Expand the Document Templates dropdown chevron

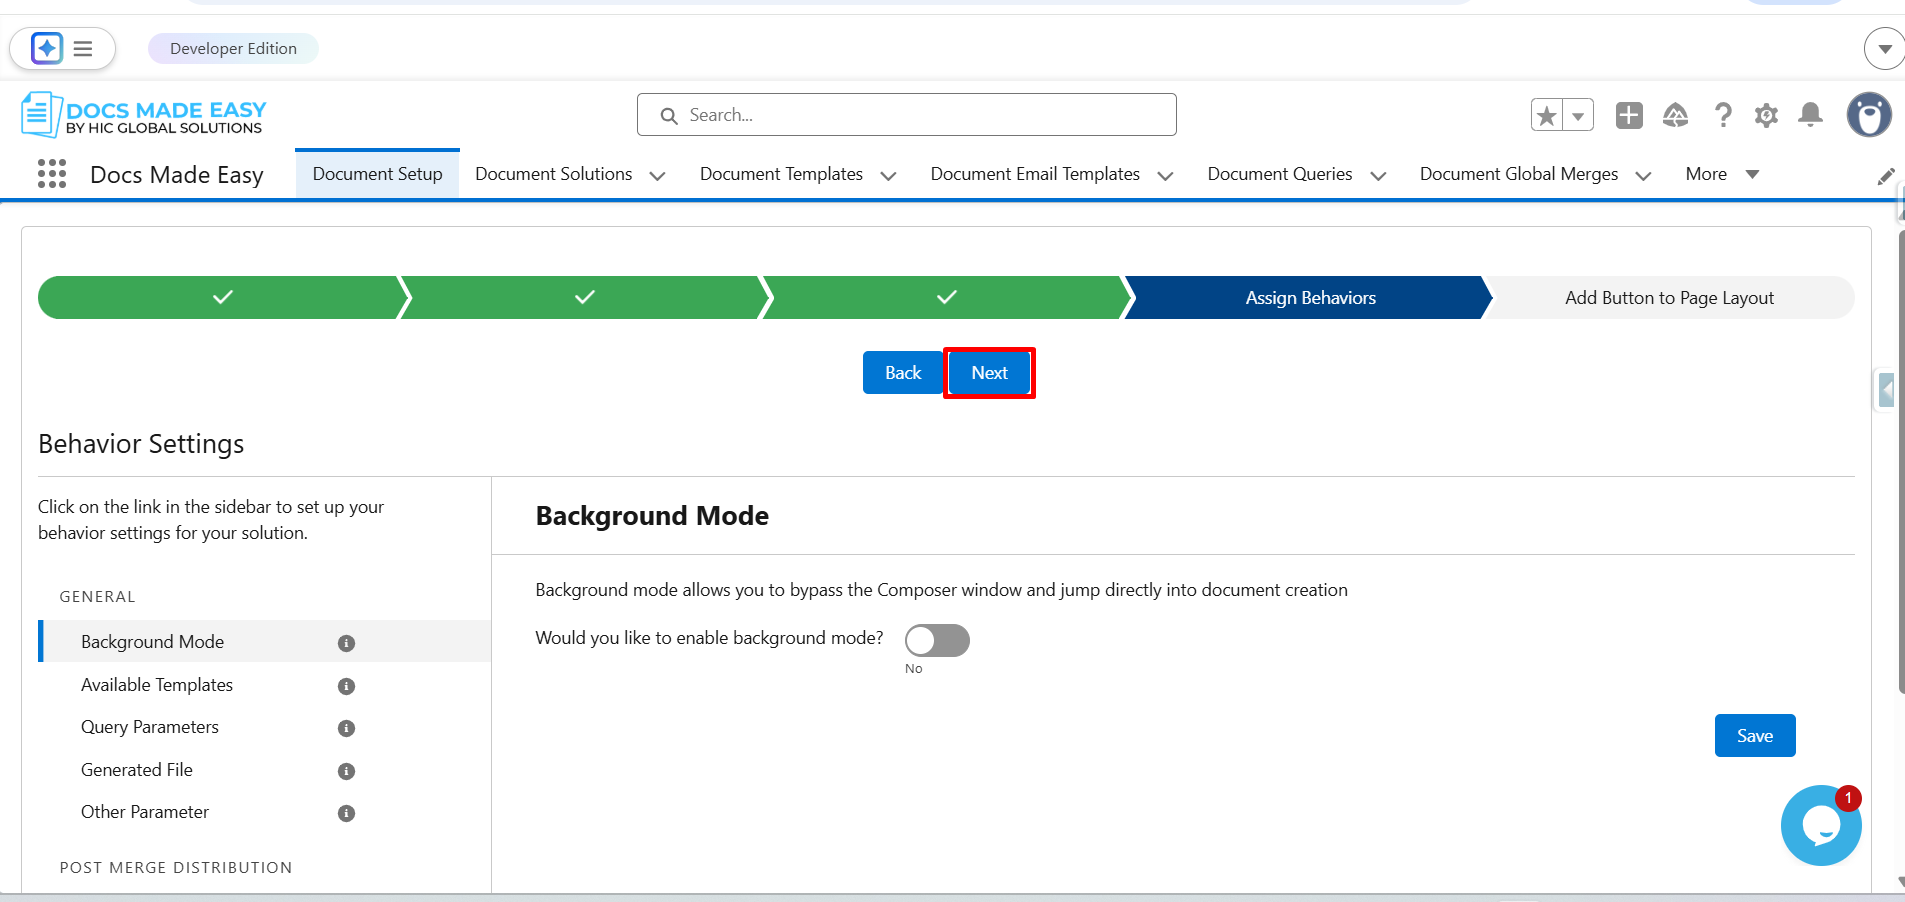coord(888,176)
